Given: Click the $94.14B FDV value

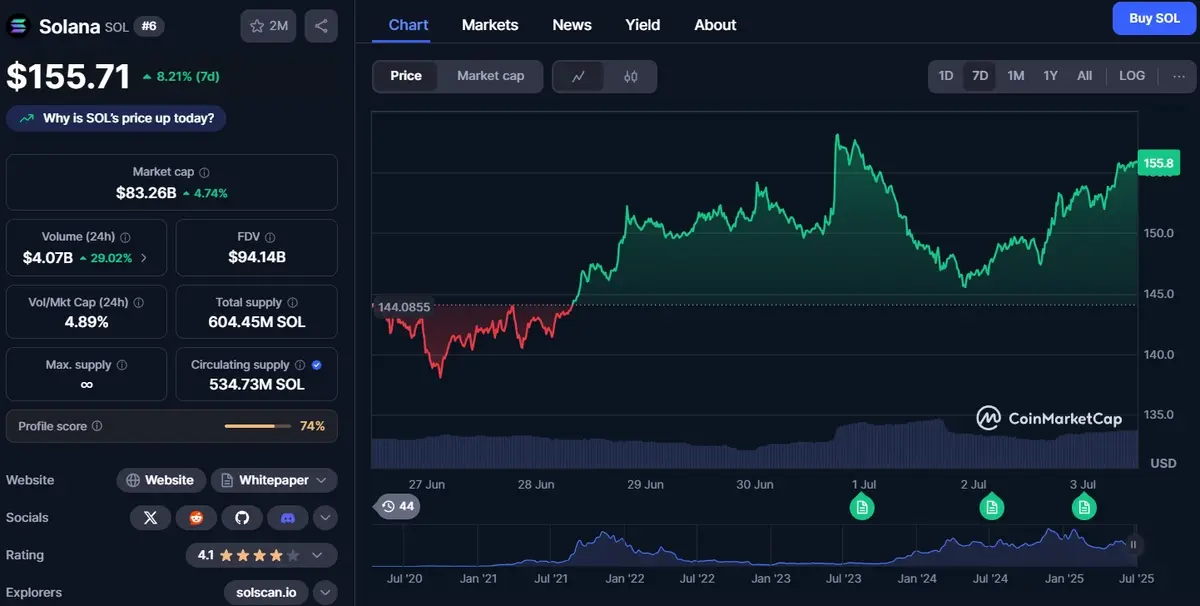Looking at the screenshot, I should coord(257,257).
